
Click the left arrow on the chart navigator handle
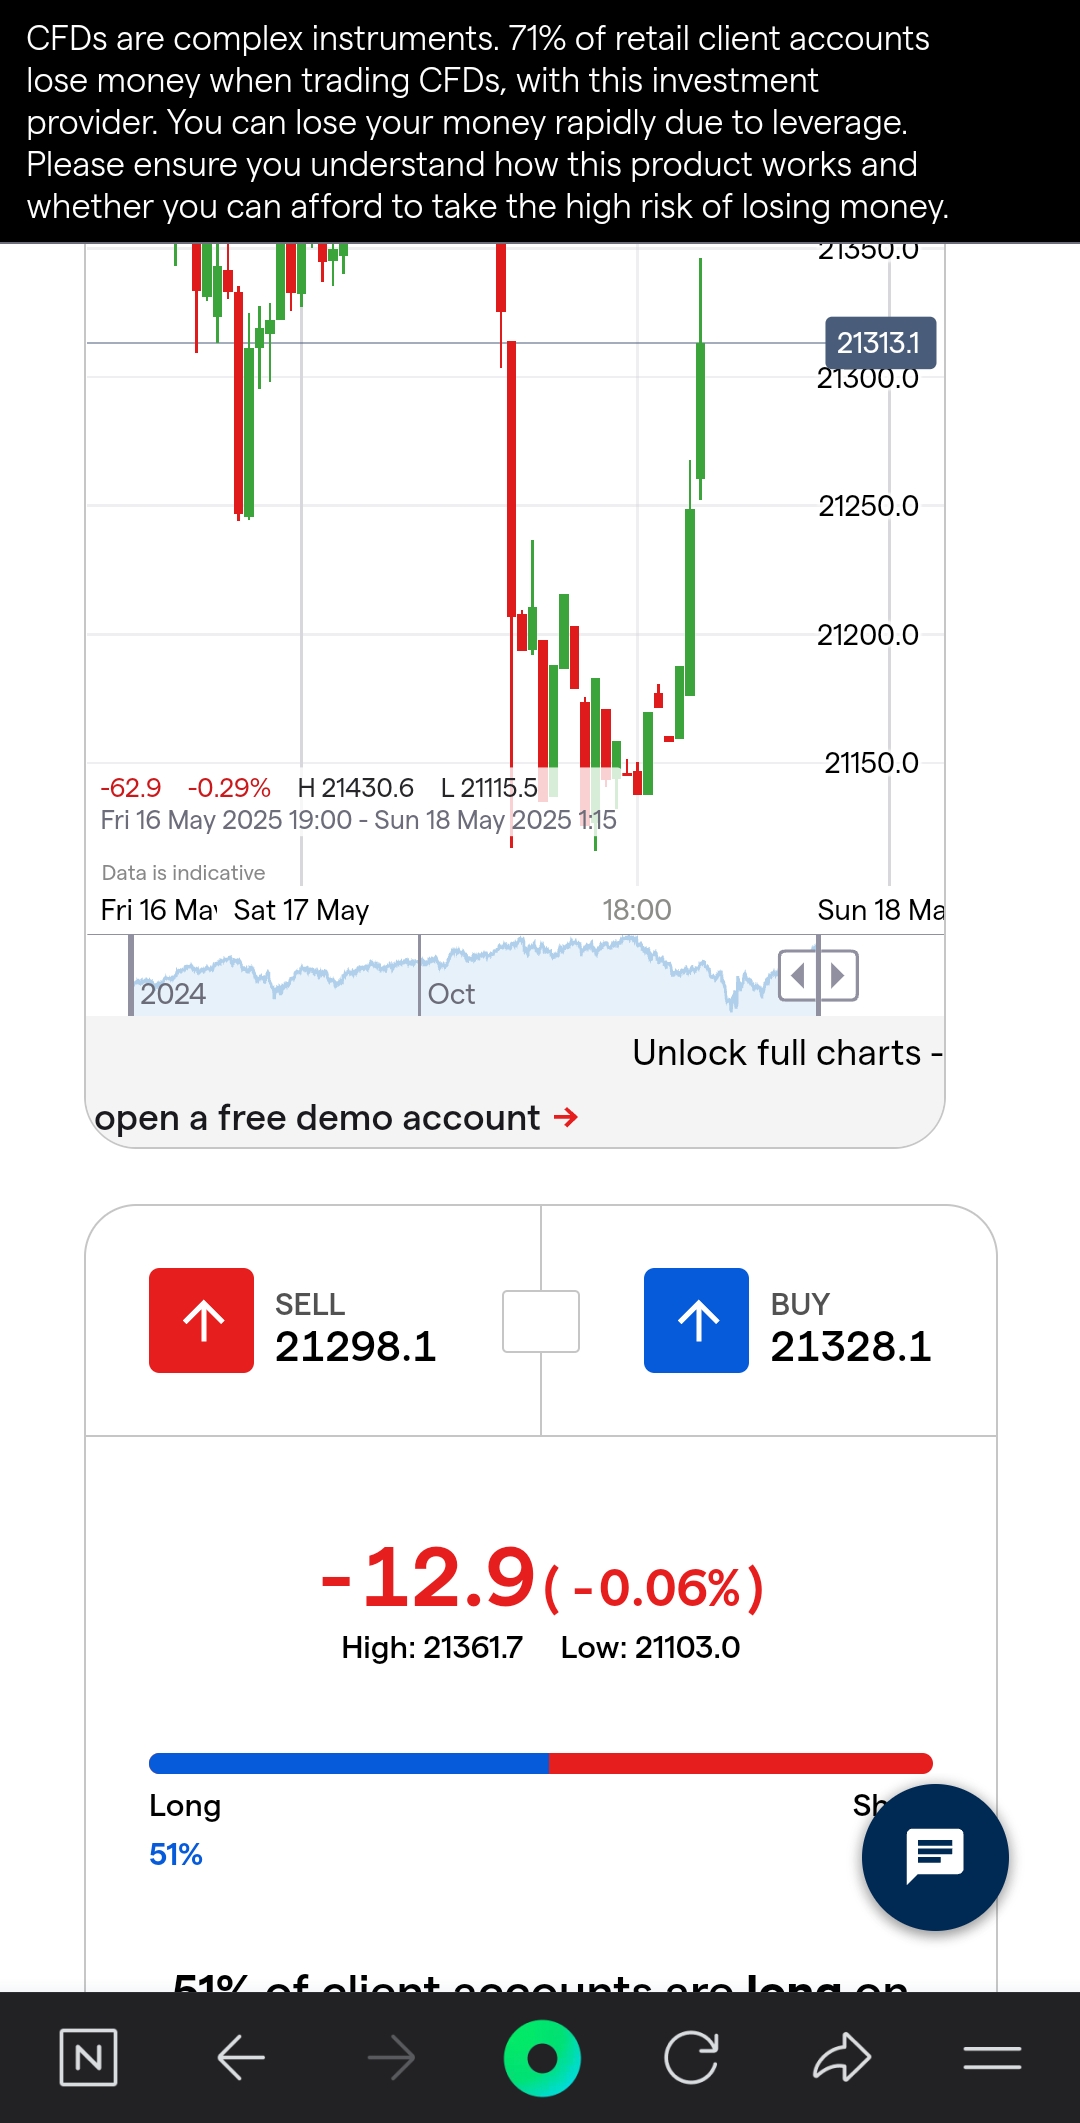click(798, 975)
